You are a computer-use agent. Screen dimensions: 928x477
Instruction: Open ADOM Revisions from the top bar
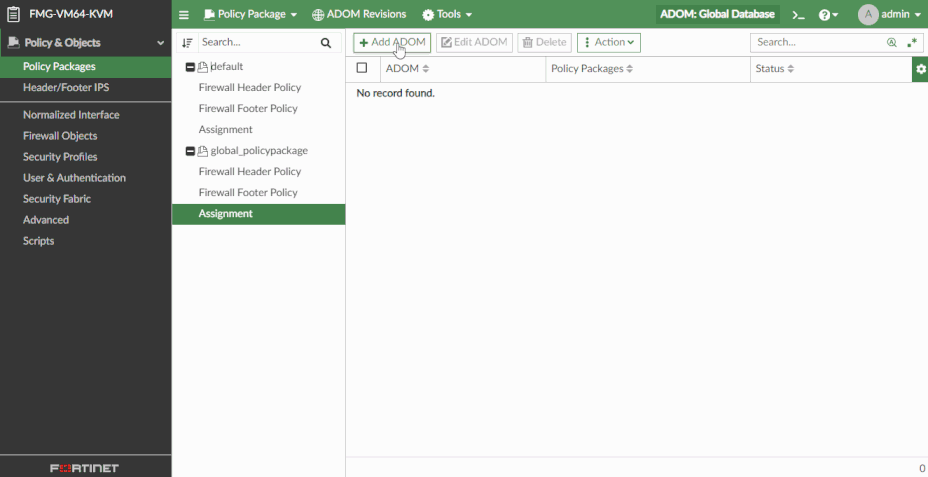359,14
